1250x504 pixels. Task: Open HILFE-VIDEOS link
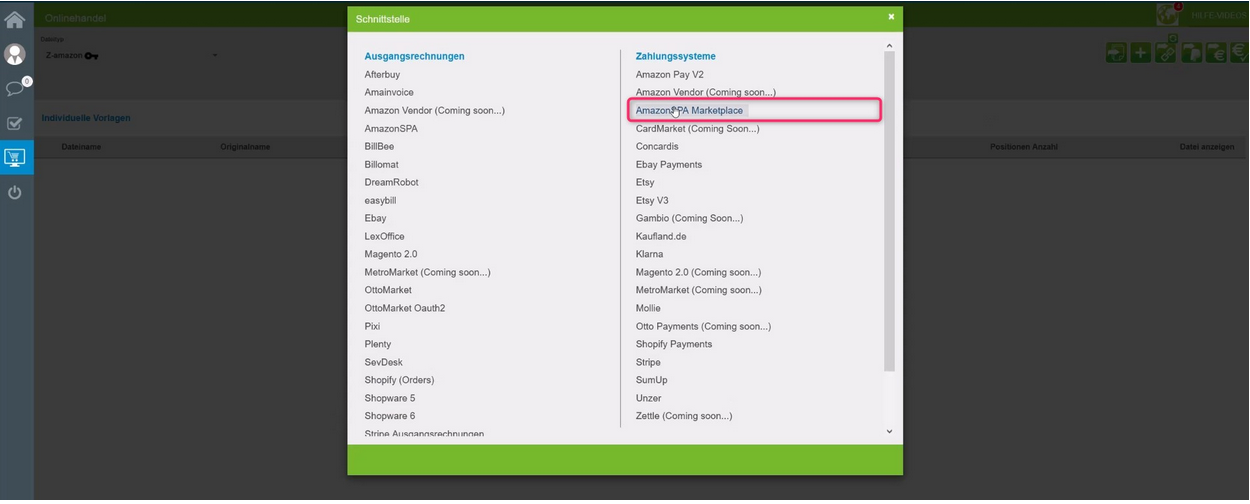pos(1218,15)
